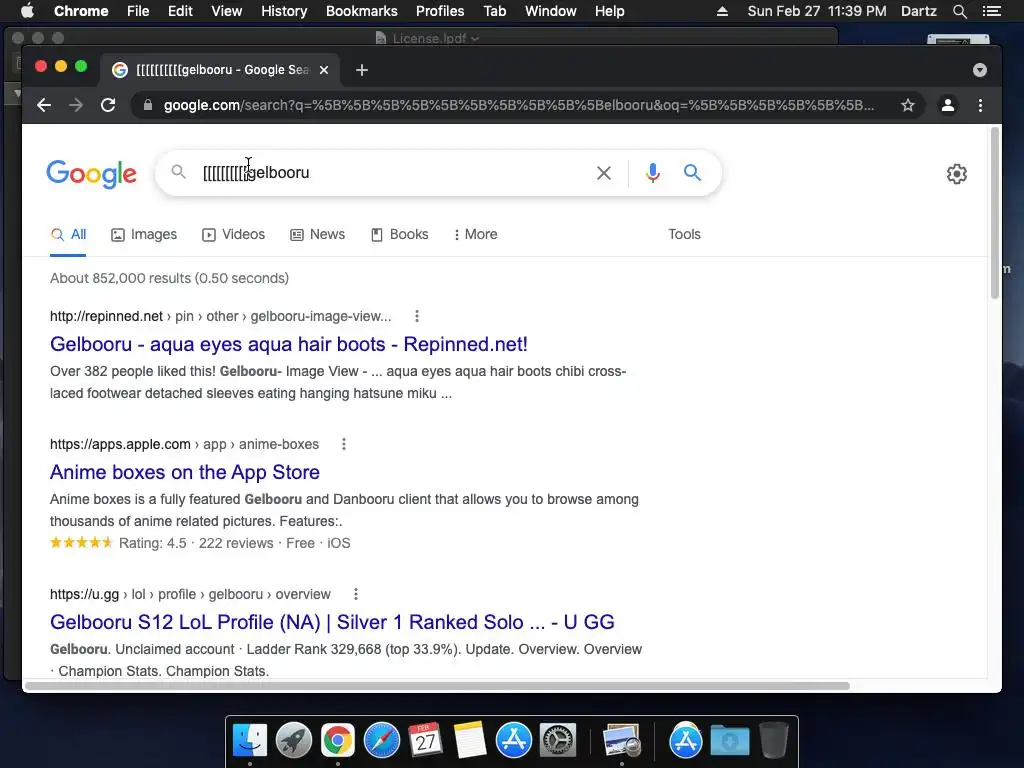Open Finder from the Dock
1024x768 pixels.
coord(250,741)
